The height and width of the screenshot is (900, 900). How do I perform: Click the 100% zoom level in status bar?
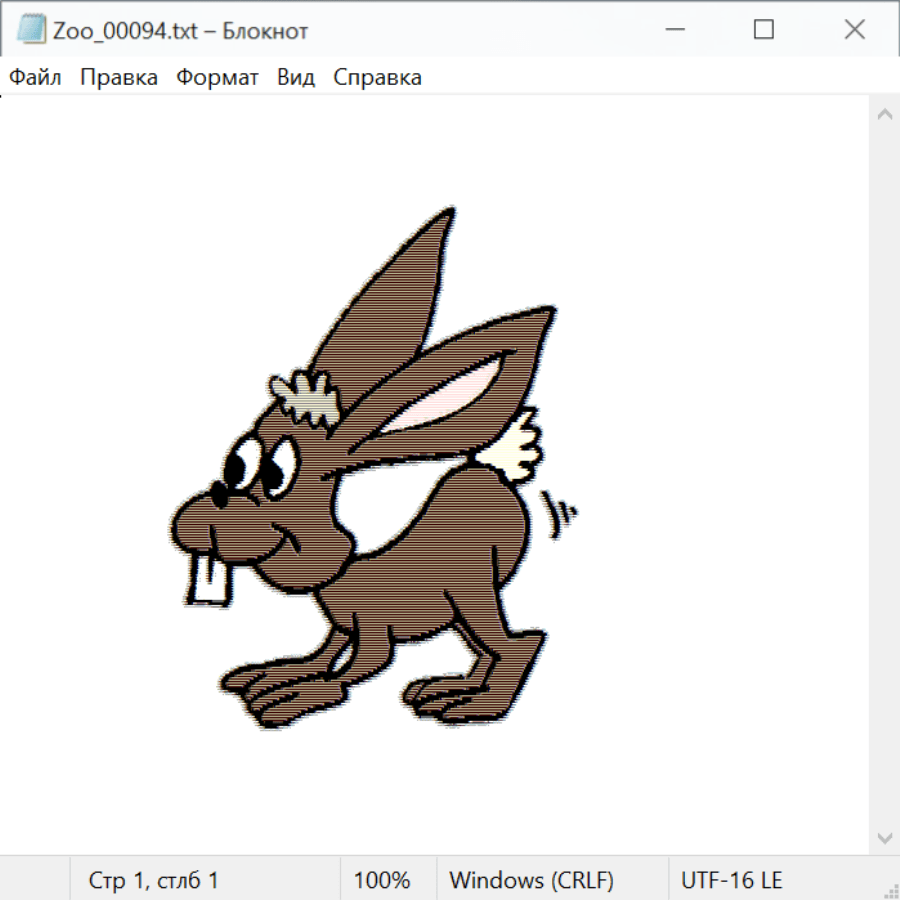382,881
